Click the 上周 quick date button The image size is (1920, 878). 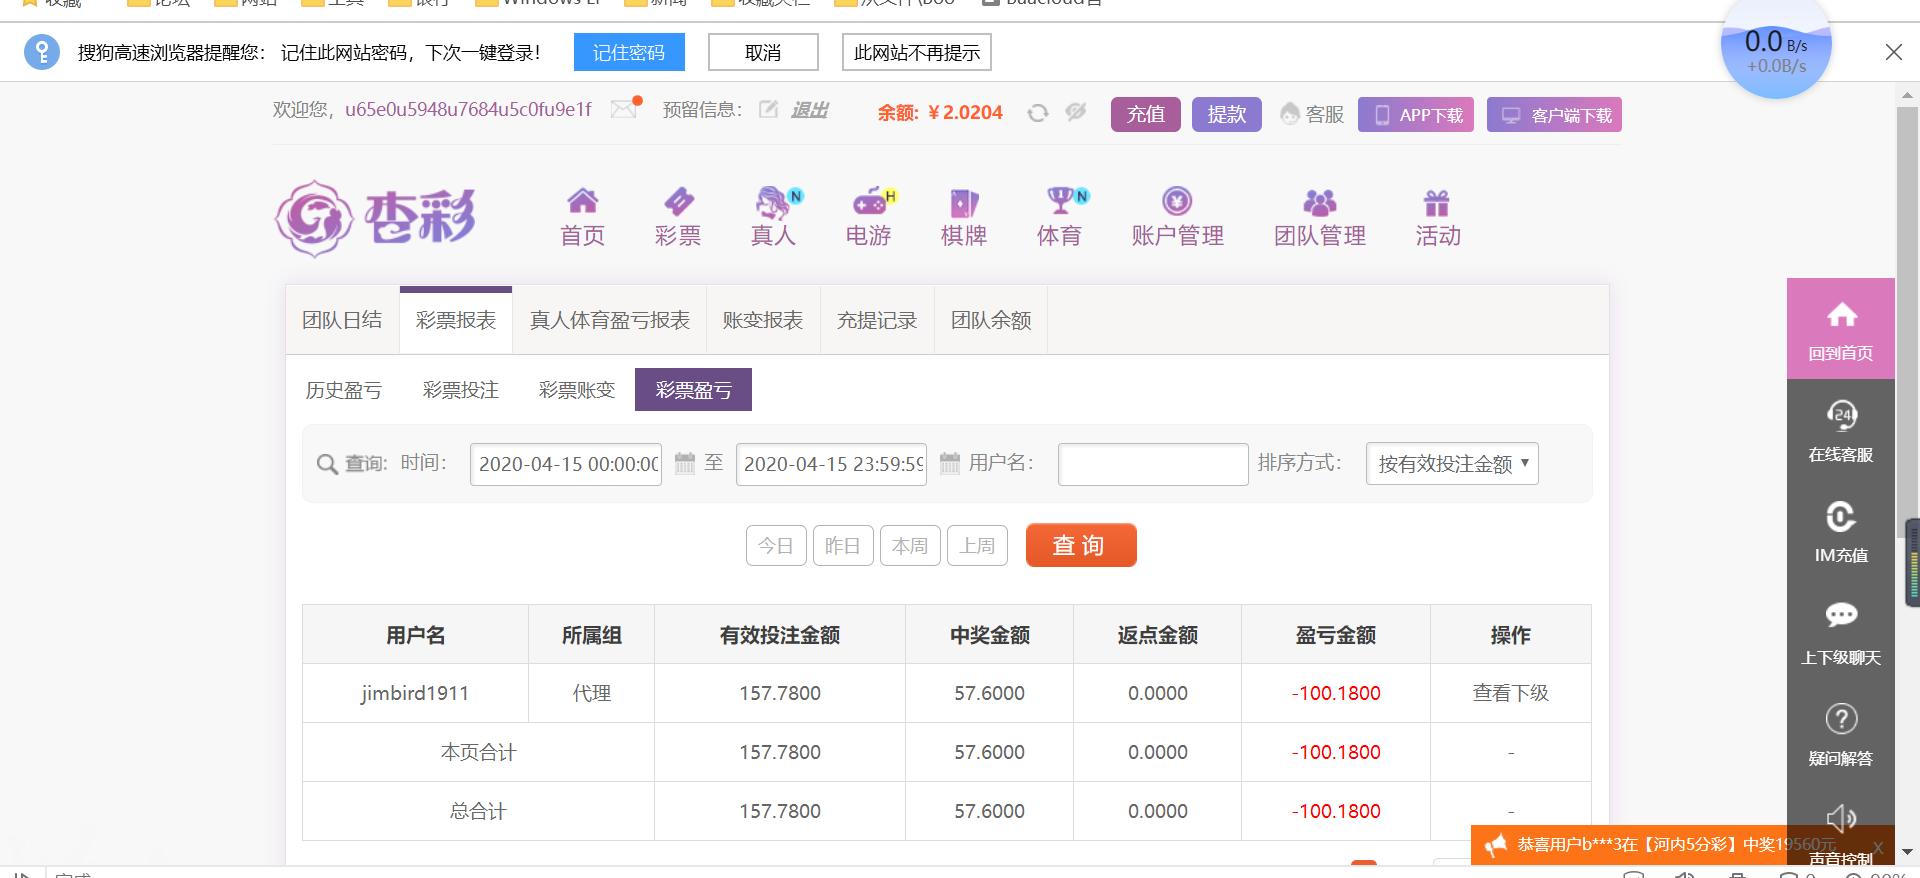pyautogui.click(x=977, y=546)
